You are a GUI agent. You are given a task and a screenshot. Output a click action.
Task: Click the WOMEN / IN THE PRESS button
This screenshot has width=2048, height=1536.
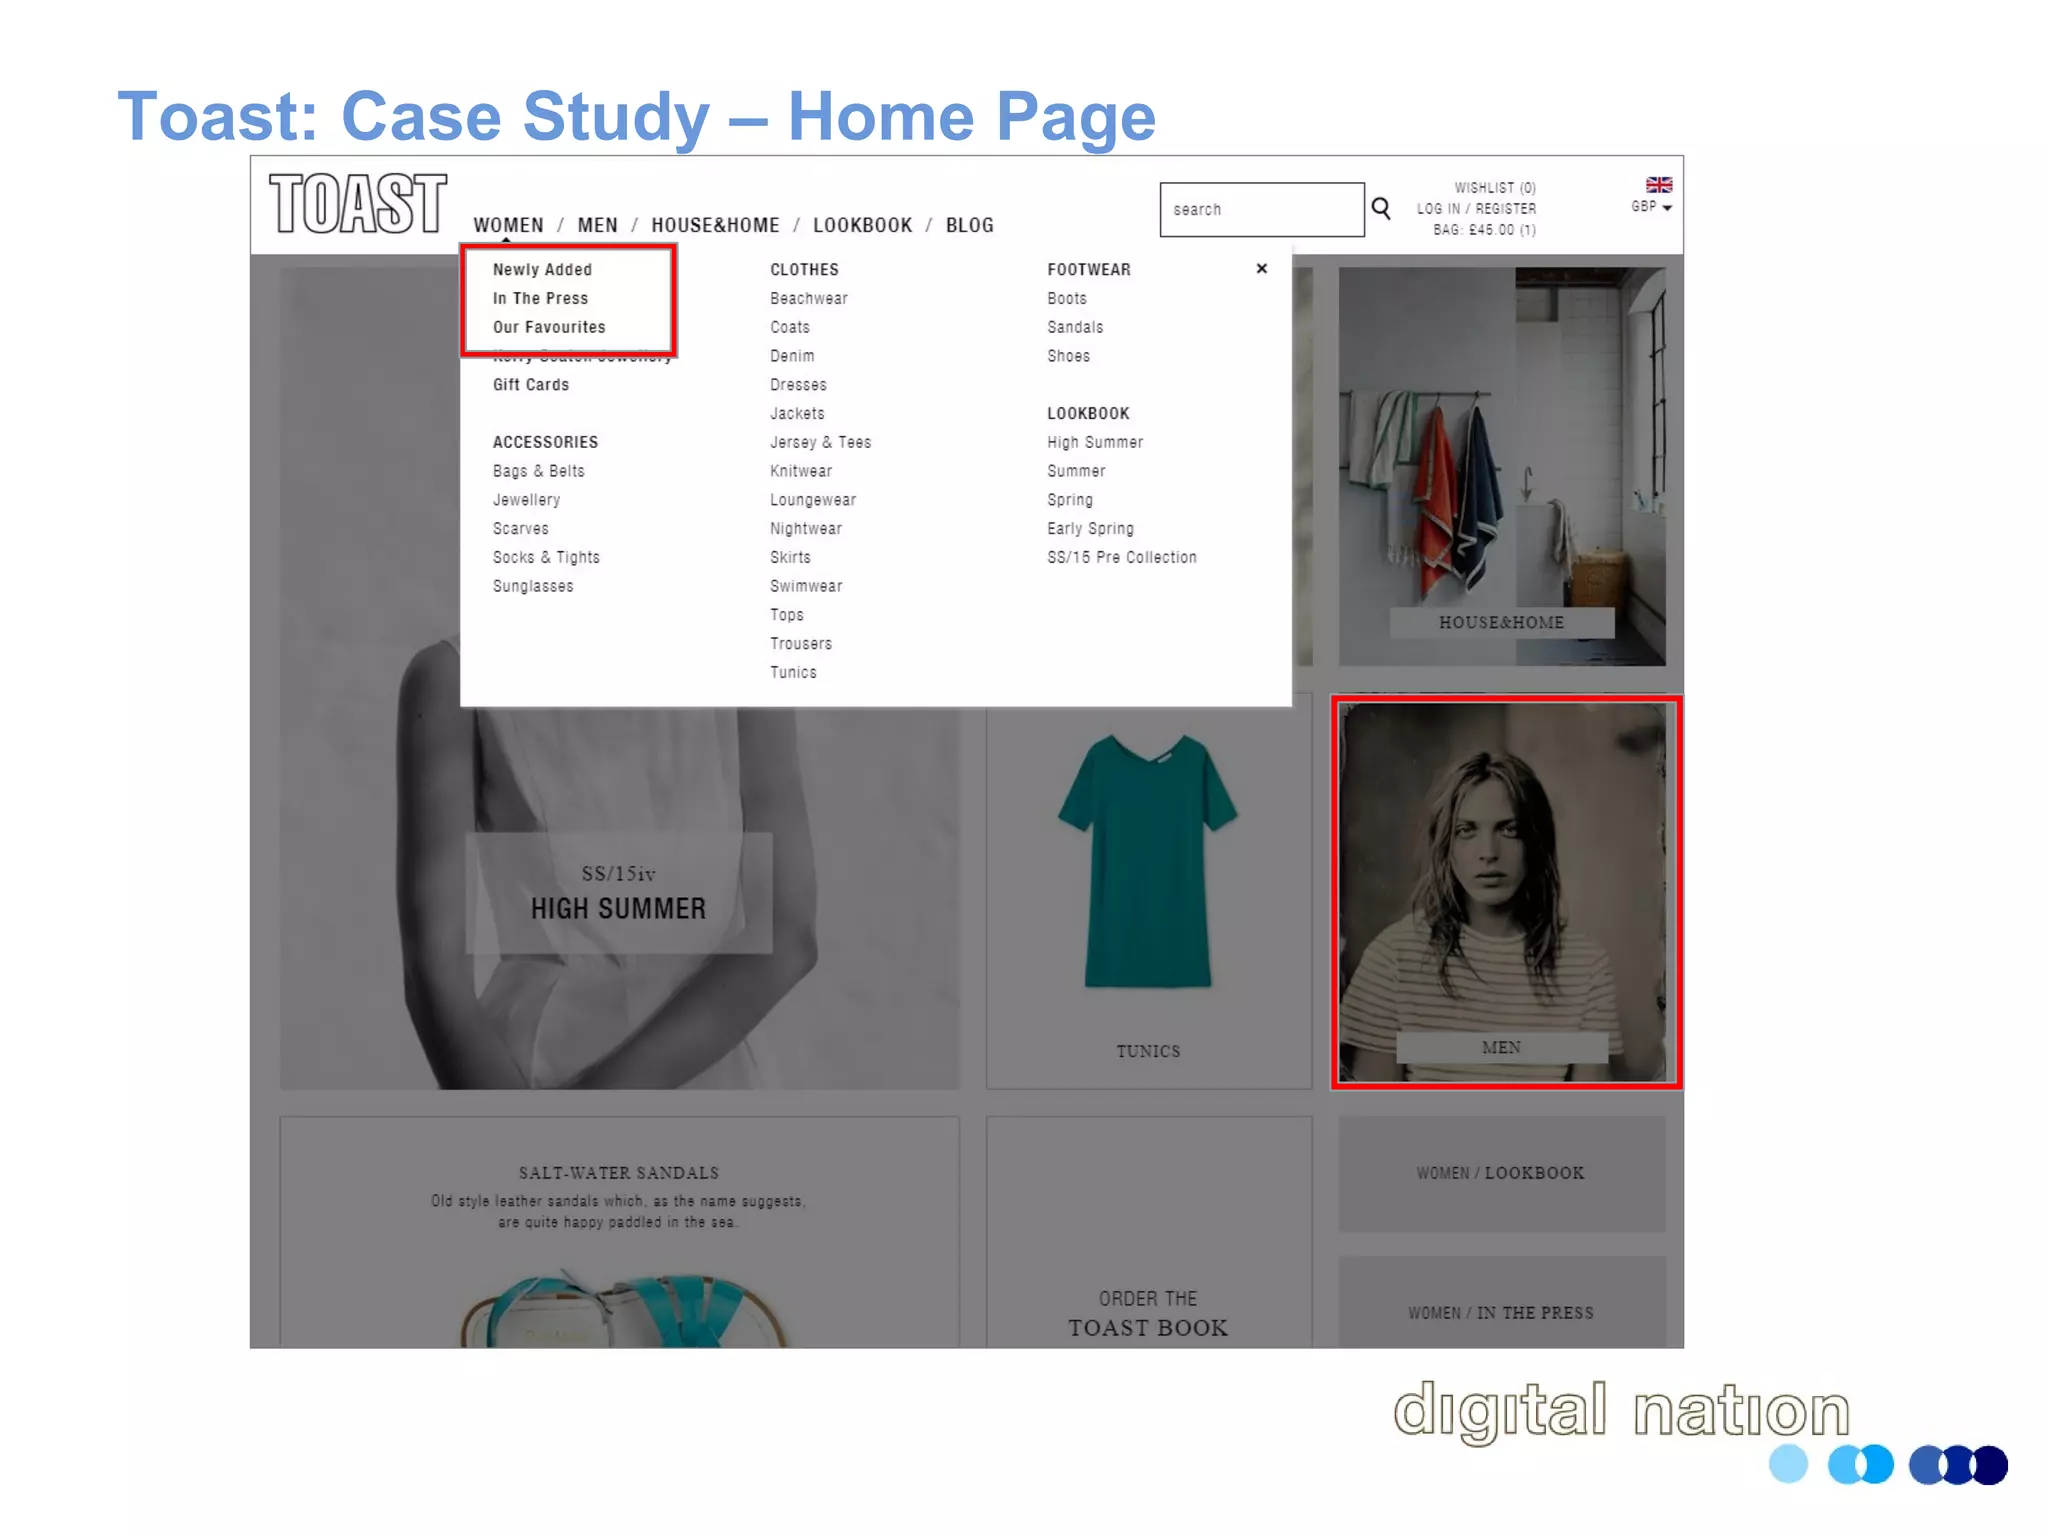(x=1502, y=1303)
